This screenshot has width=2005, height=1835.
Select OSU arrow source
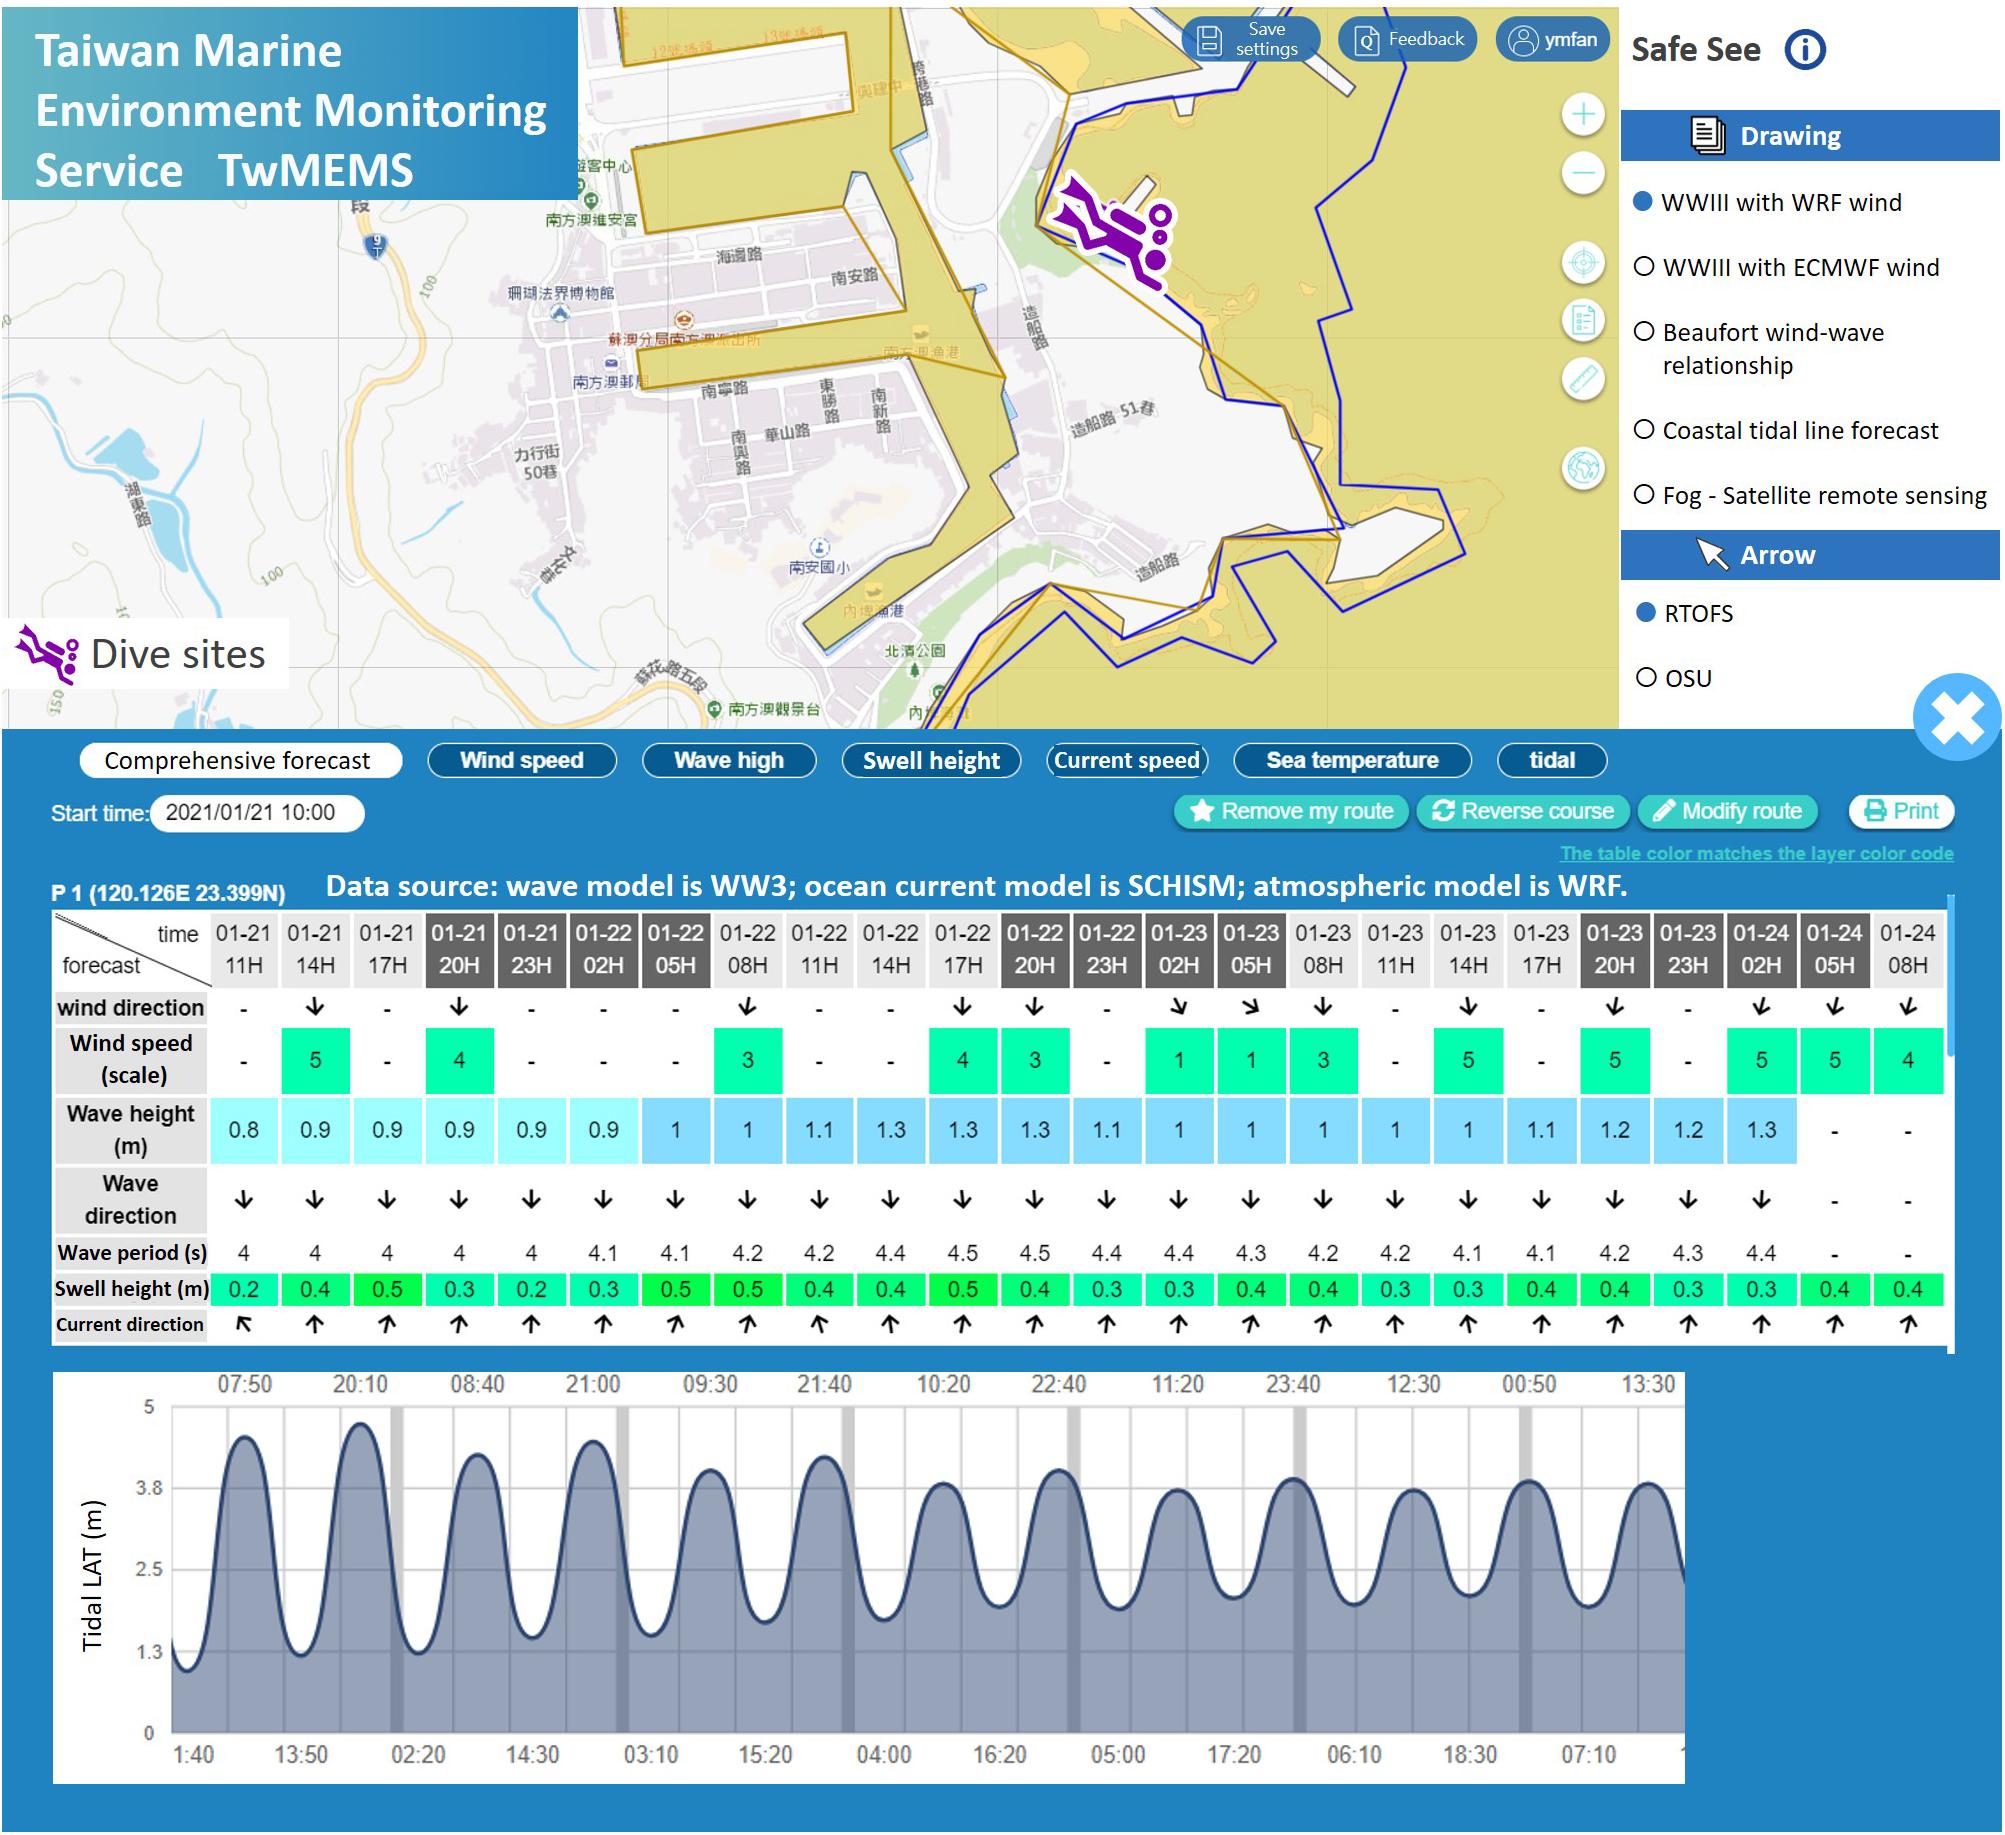click(x=1674, y=678)
